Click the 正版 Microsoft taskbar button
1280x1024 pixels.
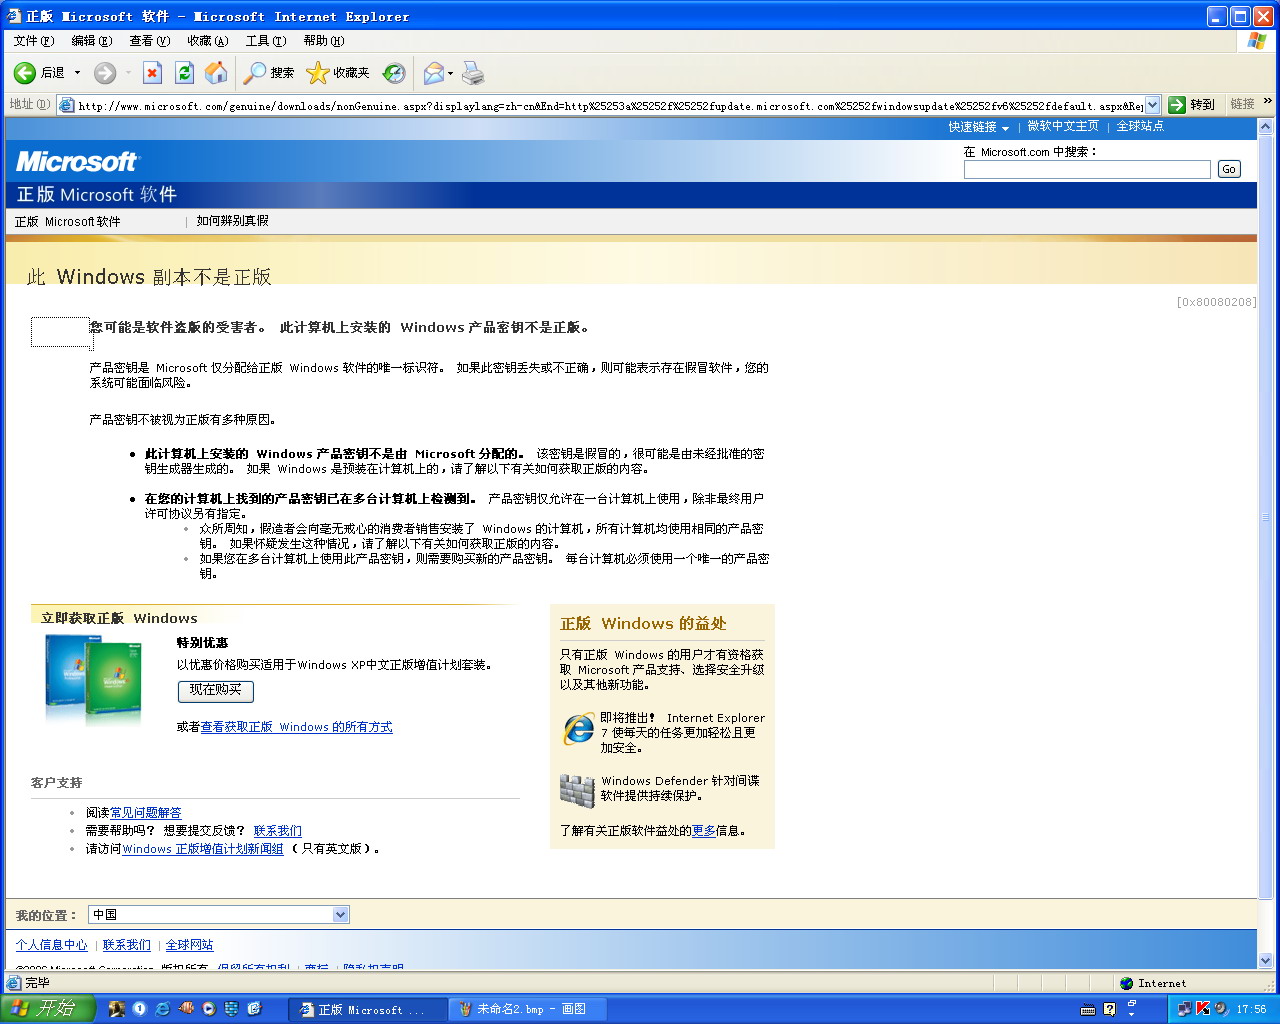pyautogui.click(x=367, y=1009)
